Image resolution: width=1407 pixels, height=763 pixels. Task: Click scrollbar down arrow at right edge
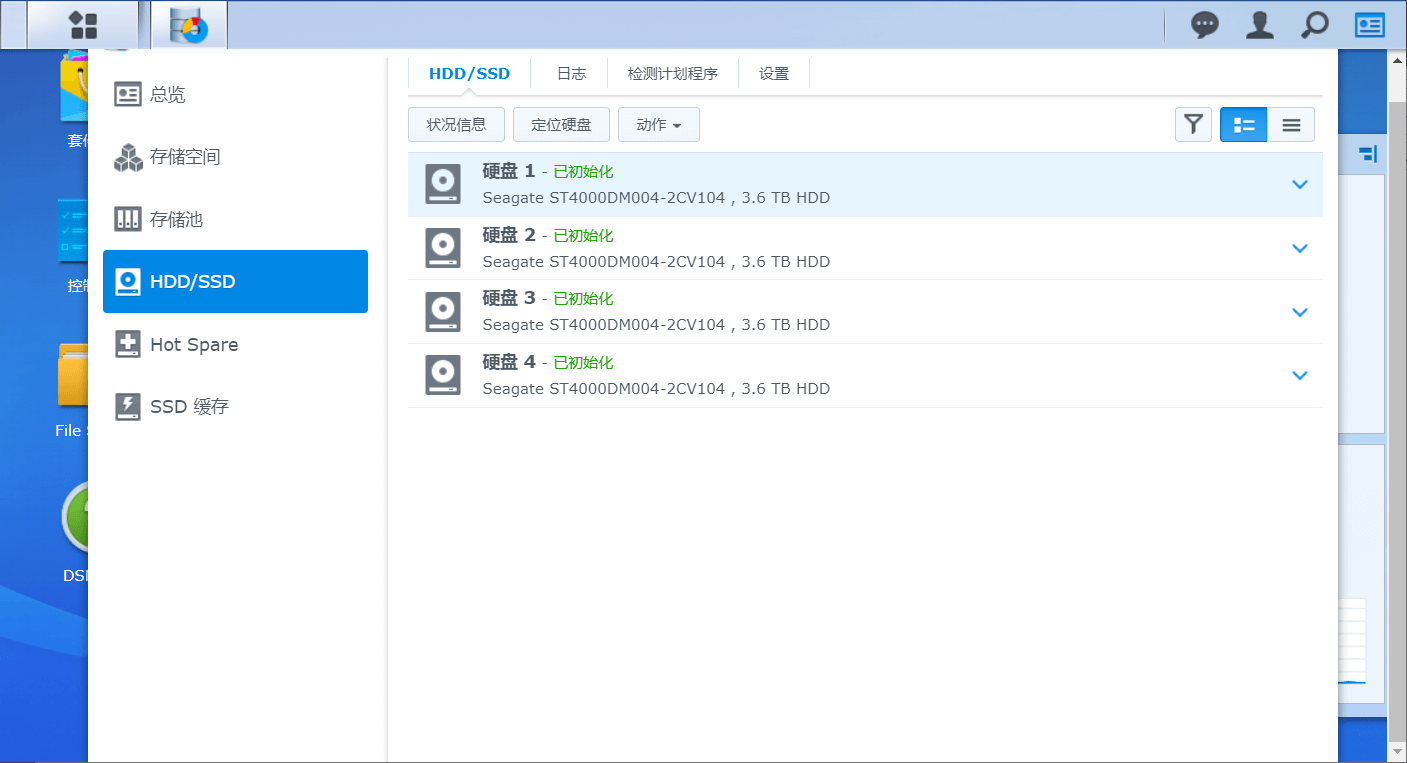click(1397, 751)
